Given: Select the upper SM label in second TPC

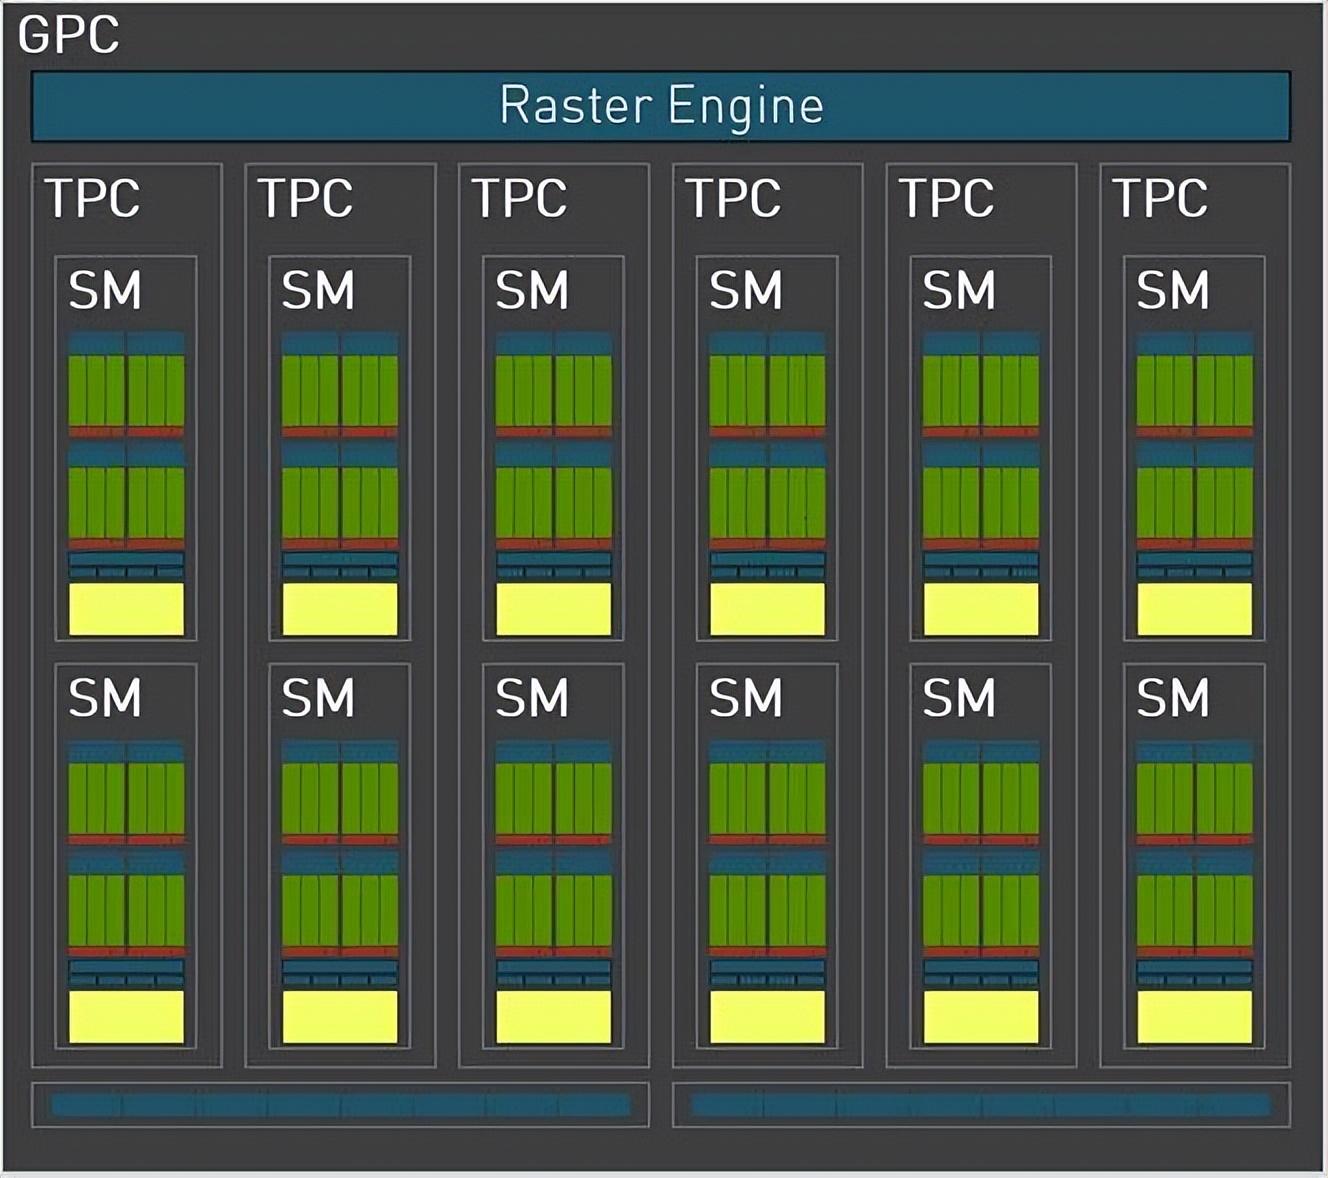Looking at the screenshot, I should click(318, 291).
